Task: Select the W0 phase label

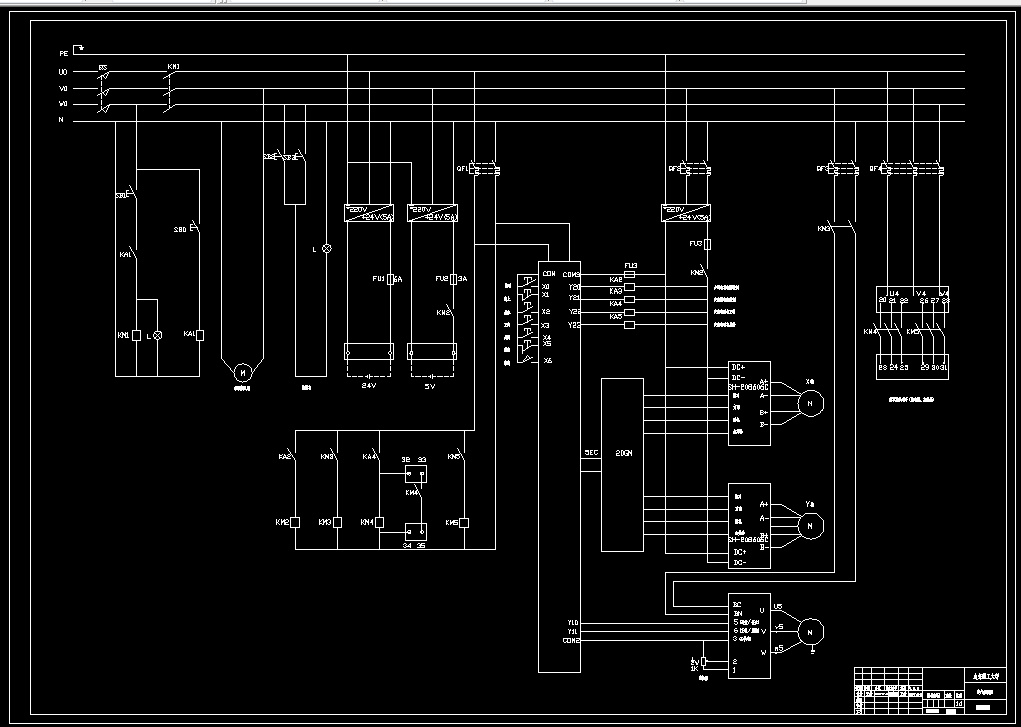Action: click(63, 104)
